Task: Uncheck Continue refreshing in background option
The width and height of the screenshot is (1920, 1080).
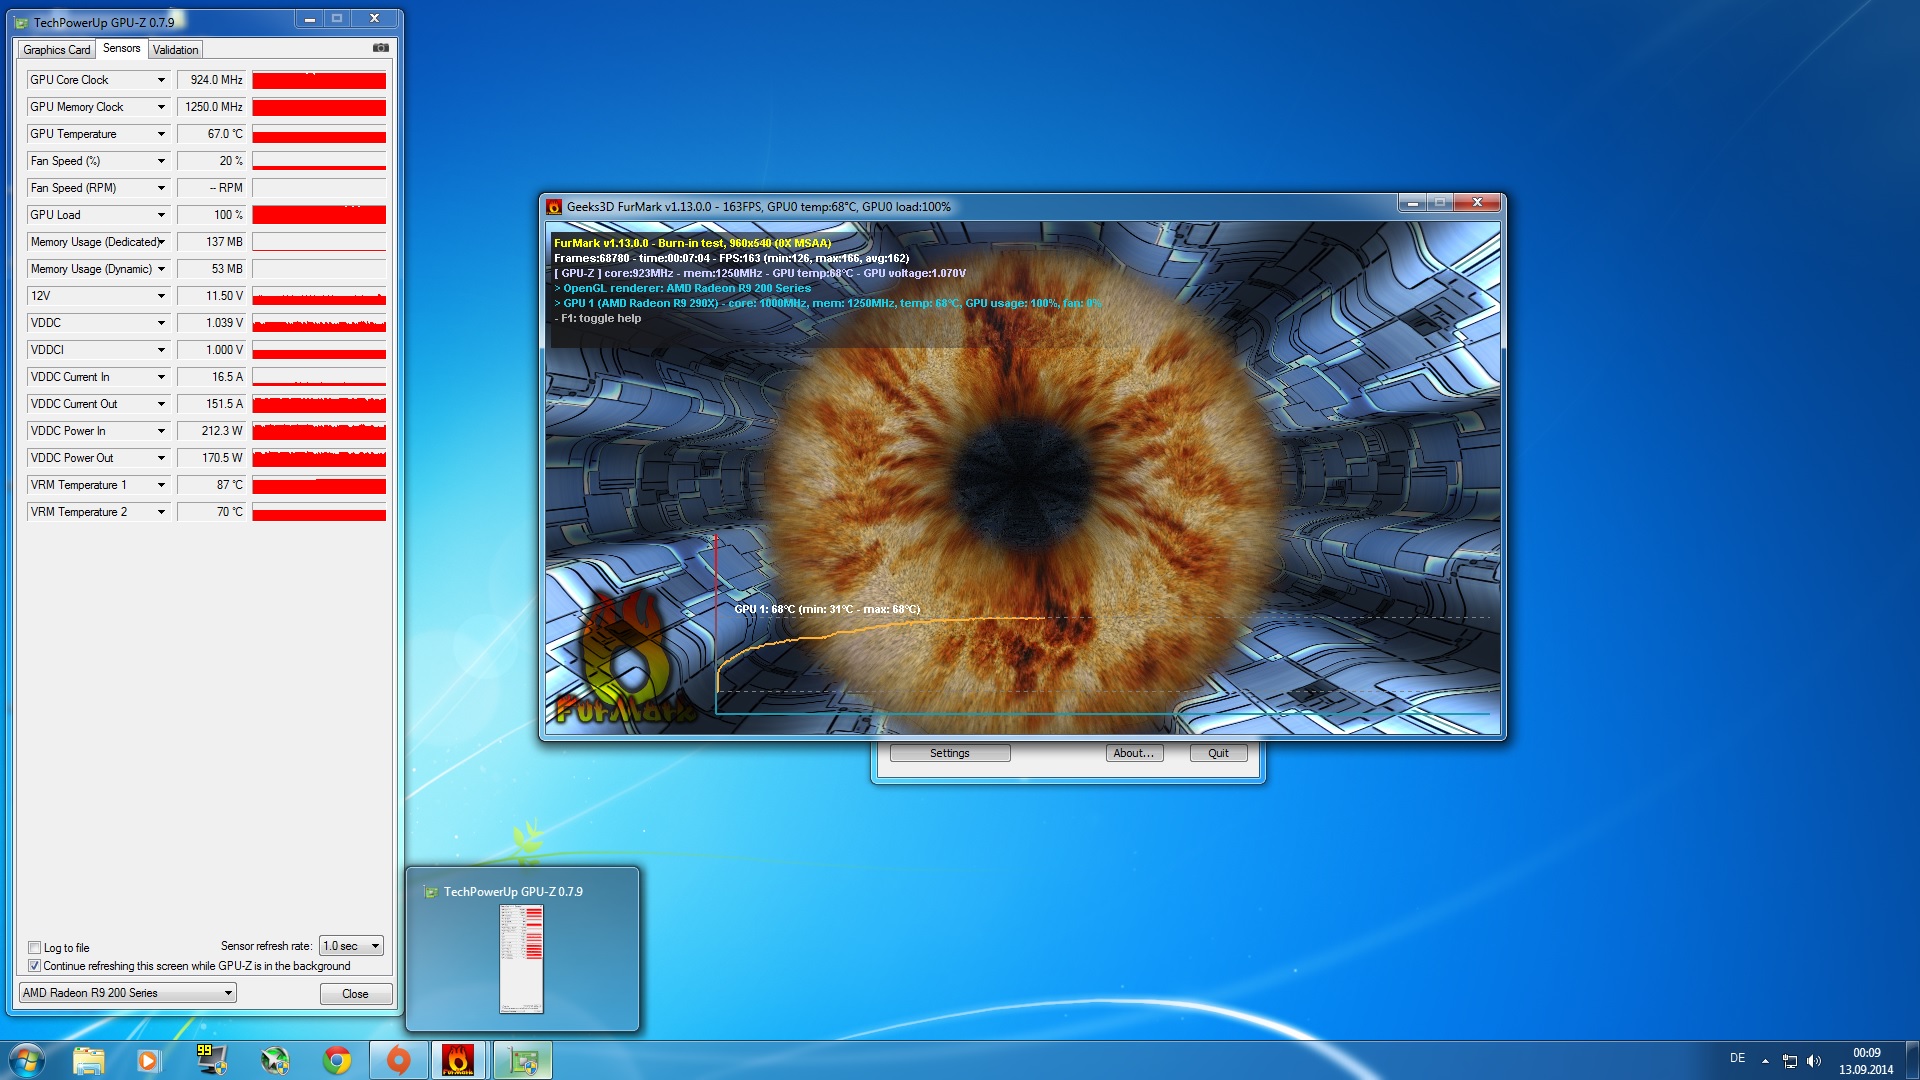Action: (35, 966)
